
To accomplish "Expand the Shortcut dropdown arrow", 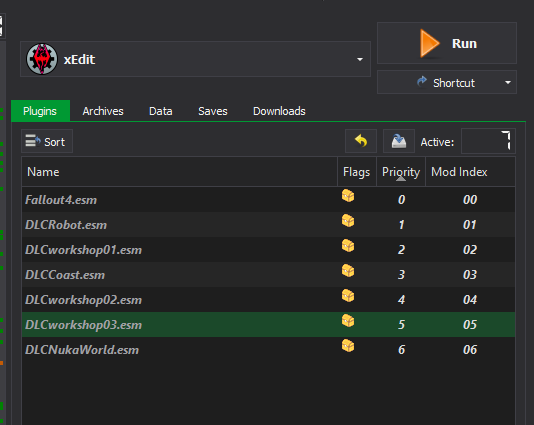I will click(x=508, y=82).
